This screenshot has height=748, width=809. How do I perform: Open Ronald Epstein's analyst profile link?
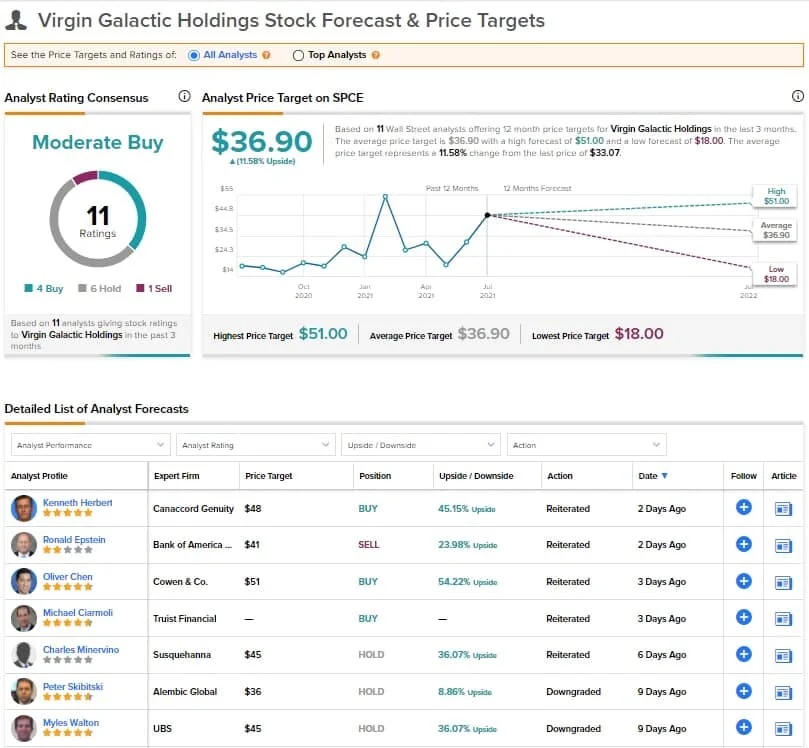point(74,540)
